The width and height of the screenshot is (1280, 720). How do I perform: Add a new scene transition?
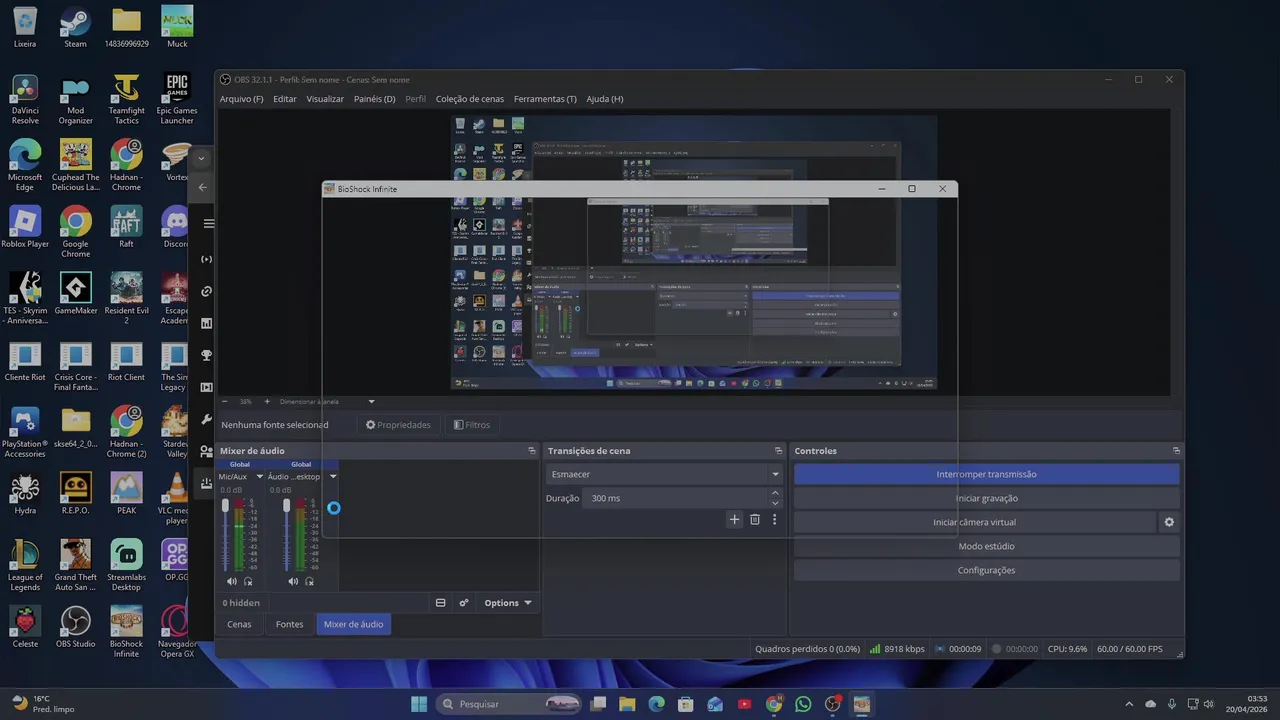click(735, 520)
